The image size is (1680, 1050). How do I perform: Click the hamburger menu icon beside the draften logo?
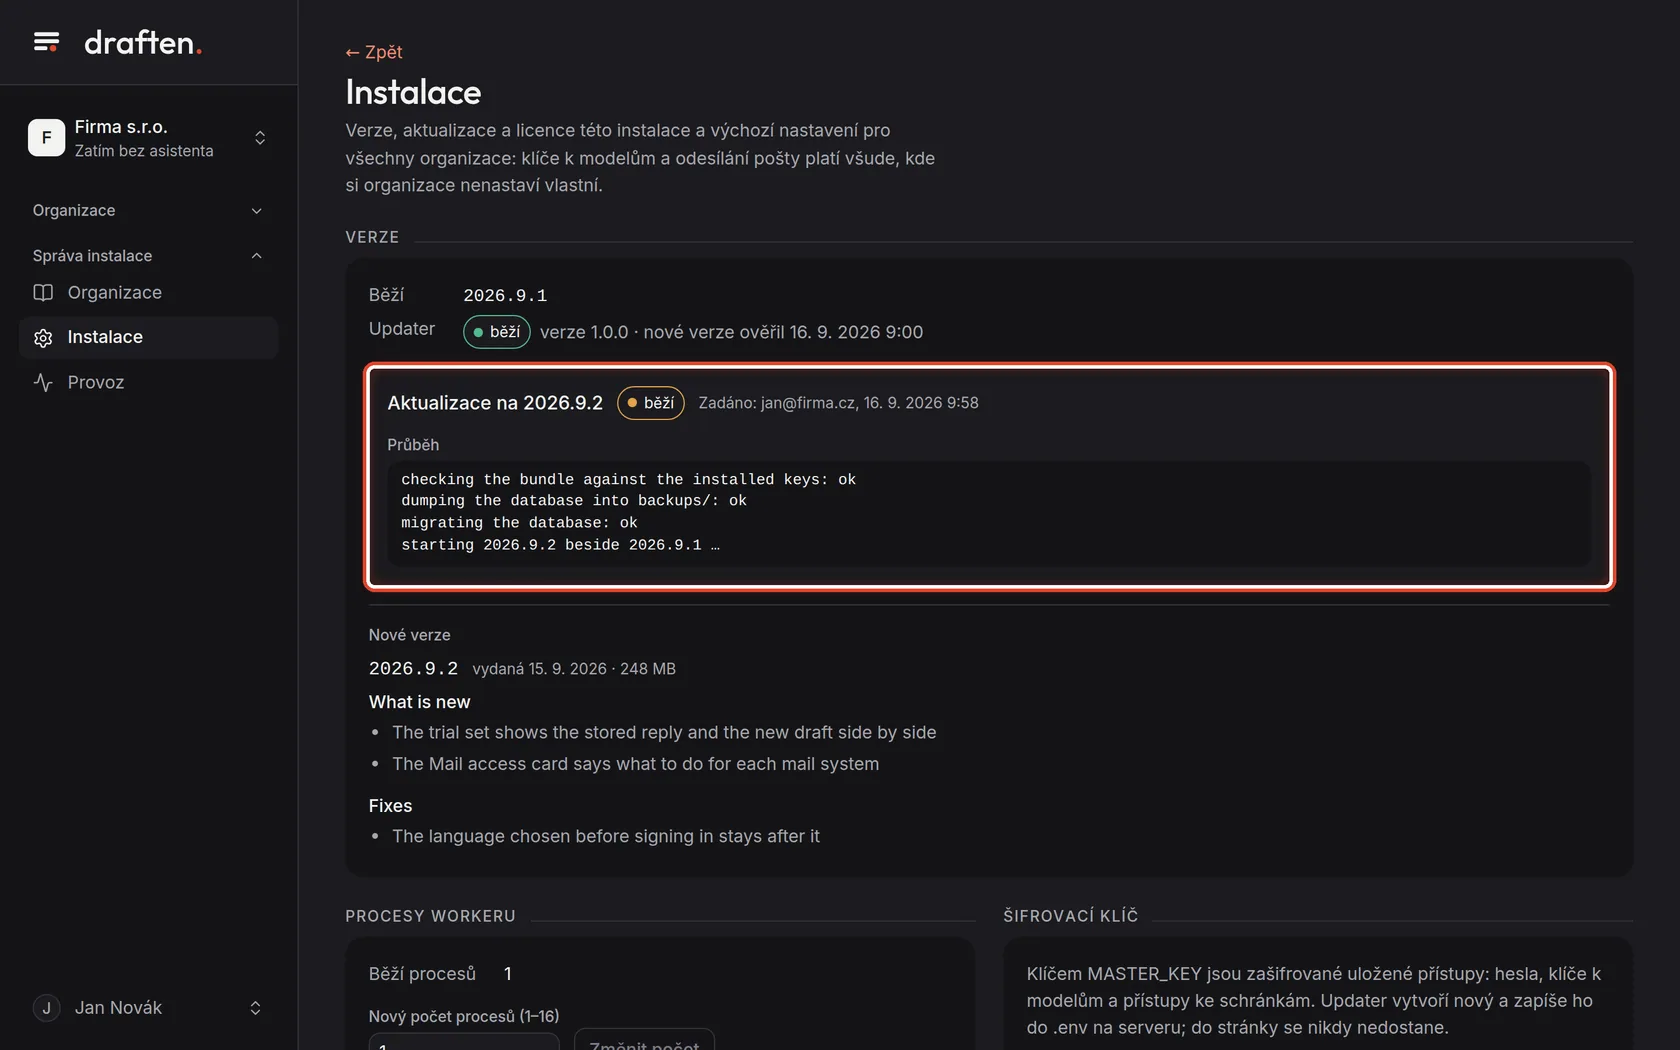(x=46, y=42)
